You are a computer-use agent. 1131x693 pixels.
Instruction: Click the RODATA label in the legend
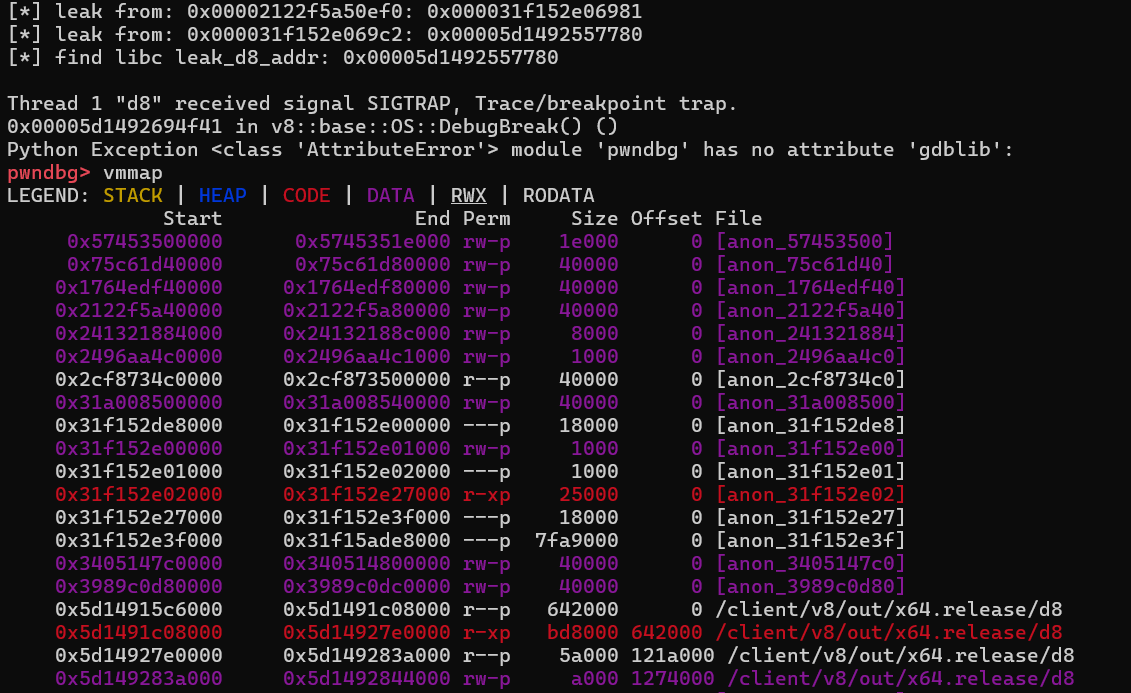(558, 195)
